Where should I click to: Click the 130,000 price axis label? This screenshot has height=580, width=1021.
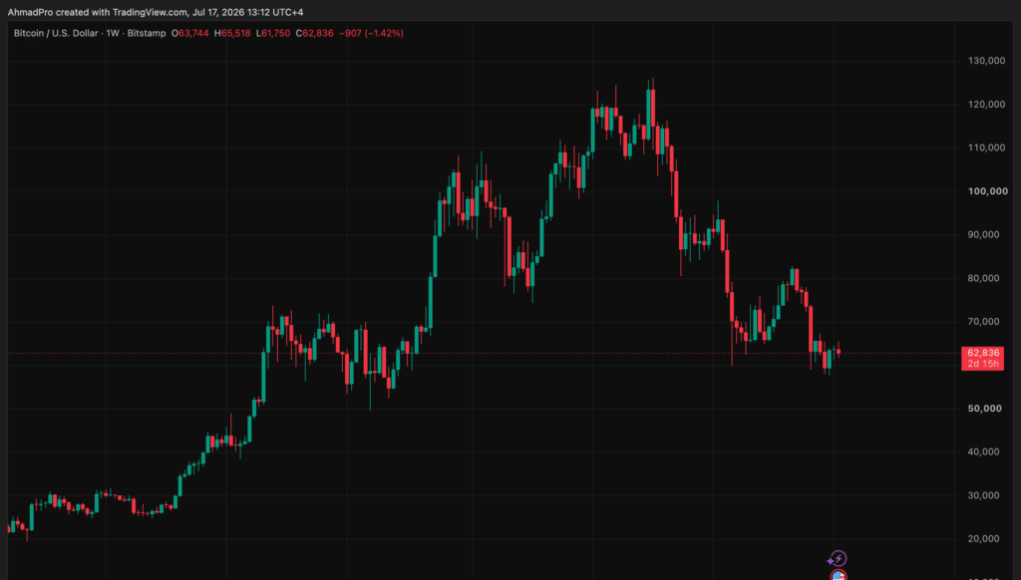(986, 61)
